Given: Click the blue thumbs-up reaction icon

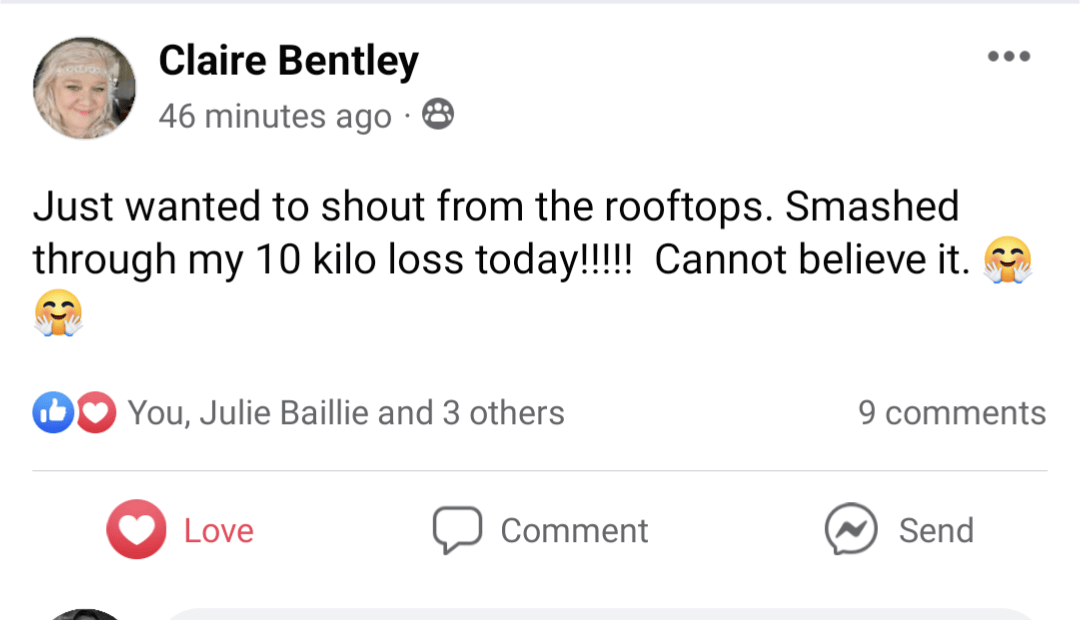Looking at the screenshot, I should (52, 413).
